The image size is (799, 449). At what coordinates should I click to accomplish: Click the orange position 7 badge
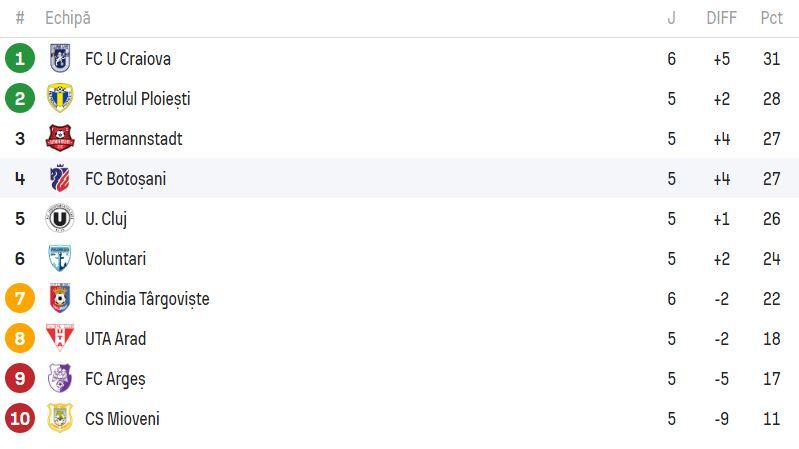pos(20,299)
